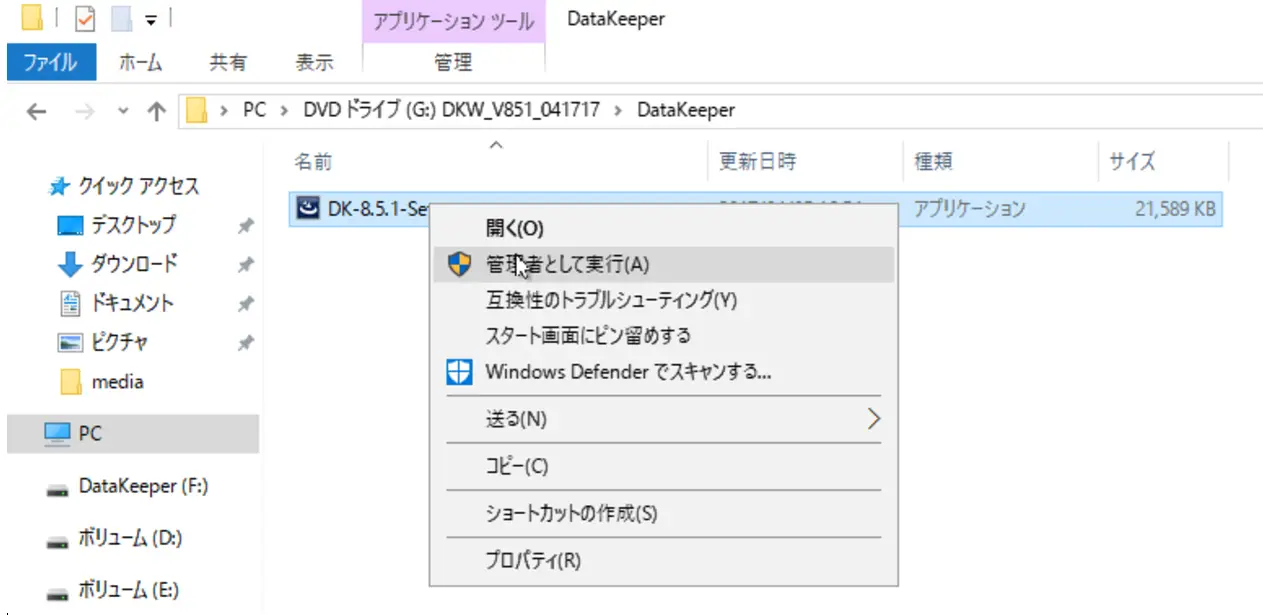Click PC in the address breadcrumb
Image resolution: width=1263 pixels, height=615 pixels.
tap(255, 110)
